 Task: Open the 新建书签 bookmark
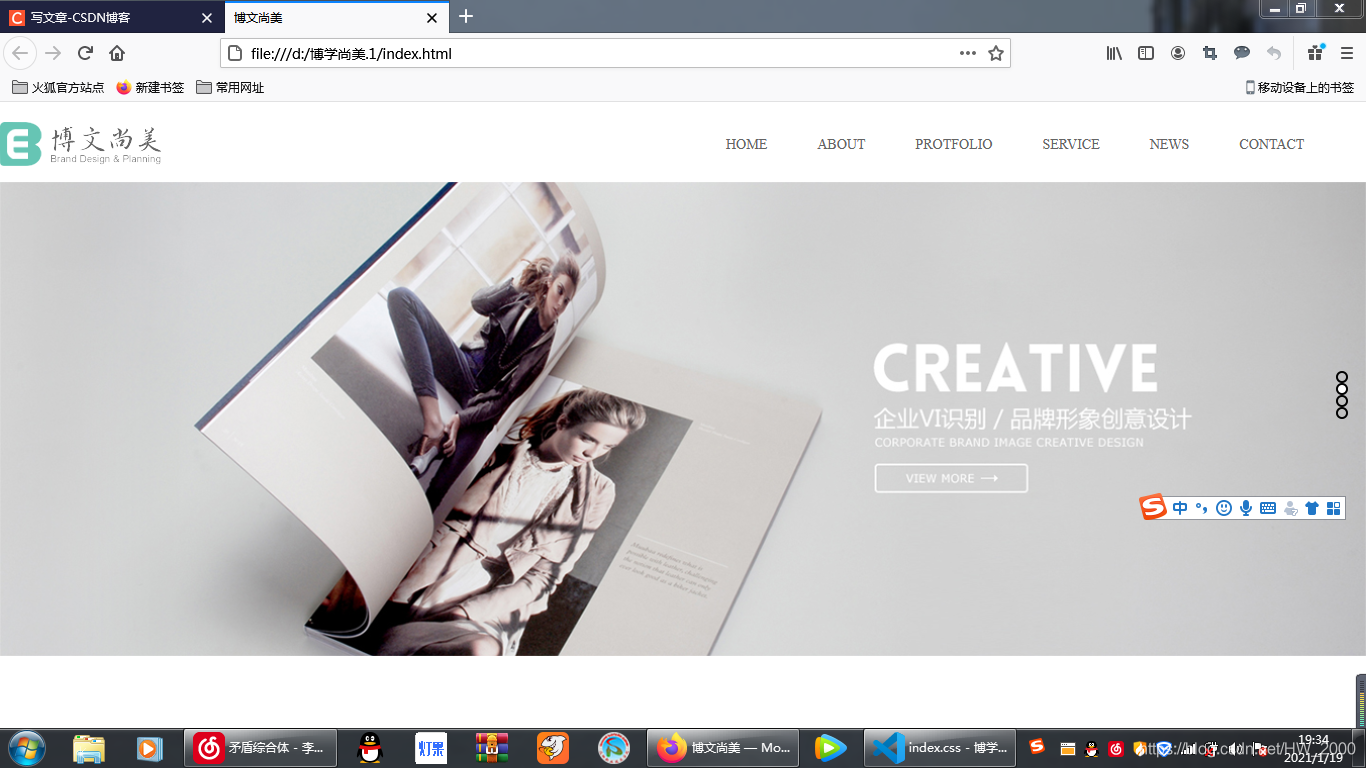(150, 87)
